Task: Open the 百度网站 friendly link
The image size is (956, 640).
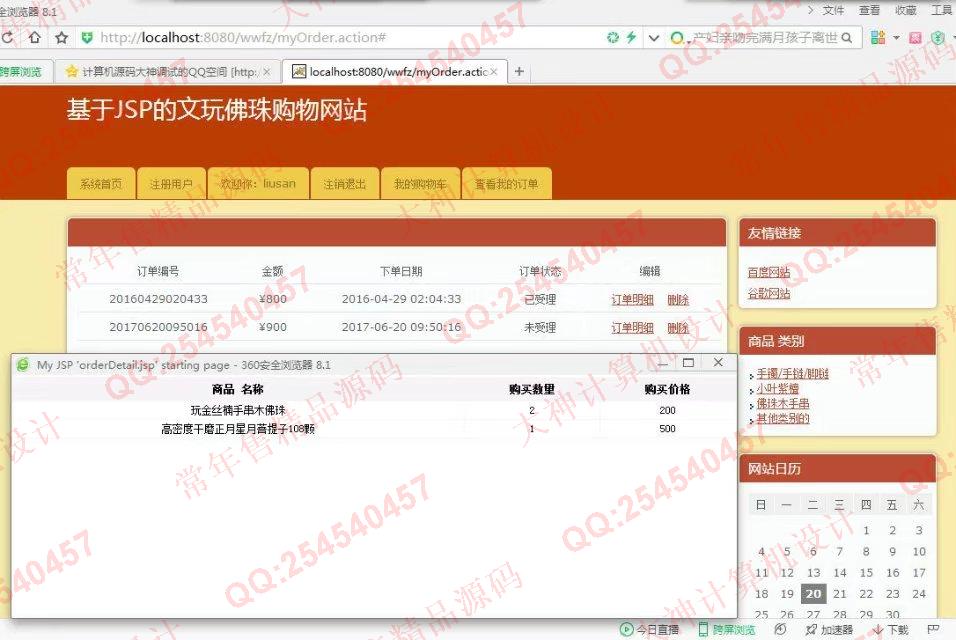Action: coord(768,272)
